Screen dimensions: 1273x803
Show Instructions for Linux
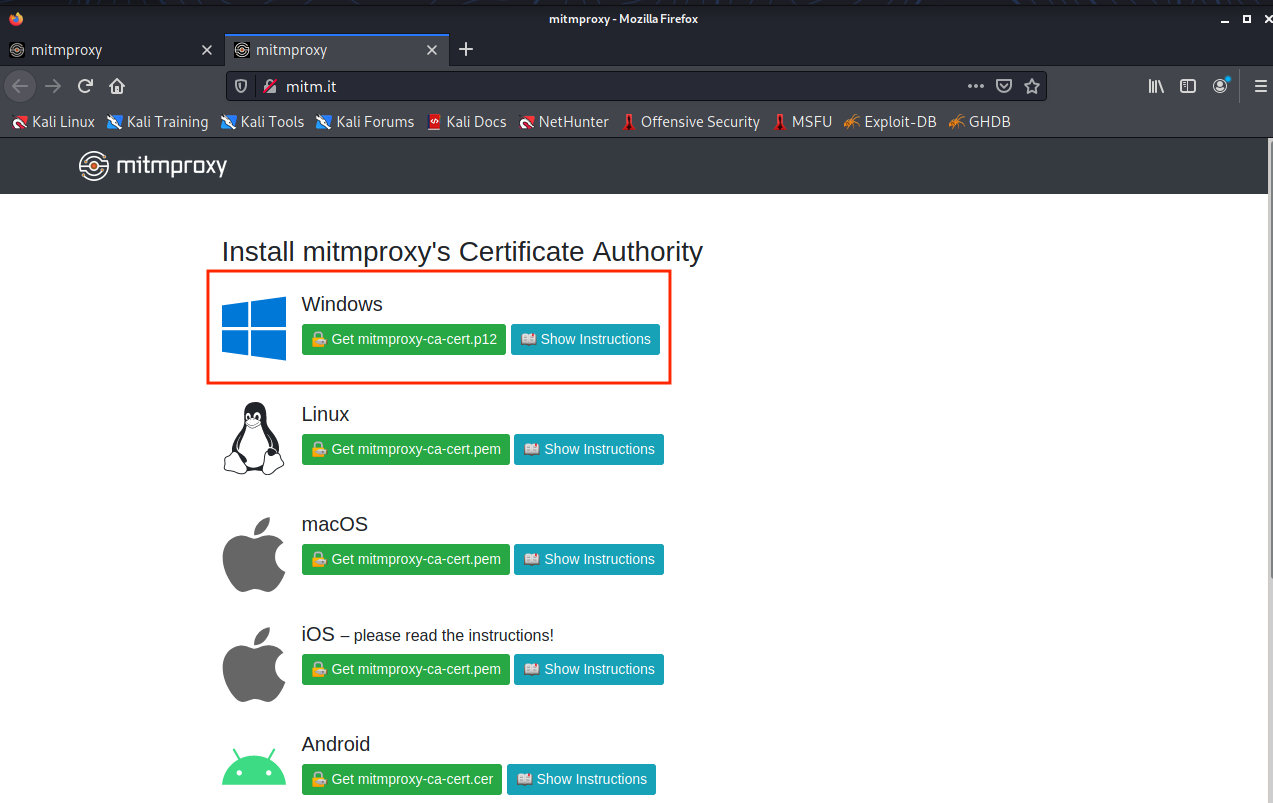point(589,450)
